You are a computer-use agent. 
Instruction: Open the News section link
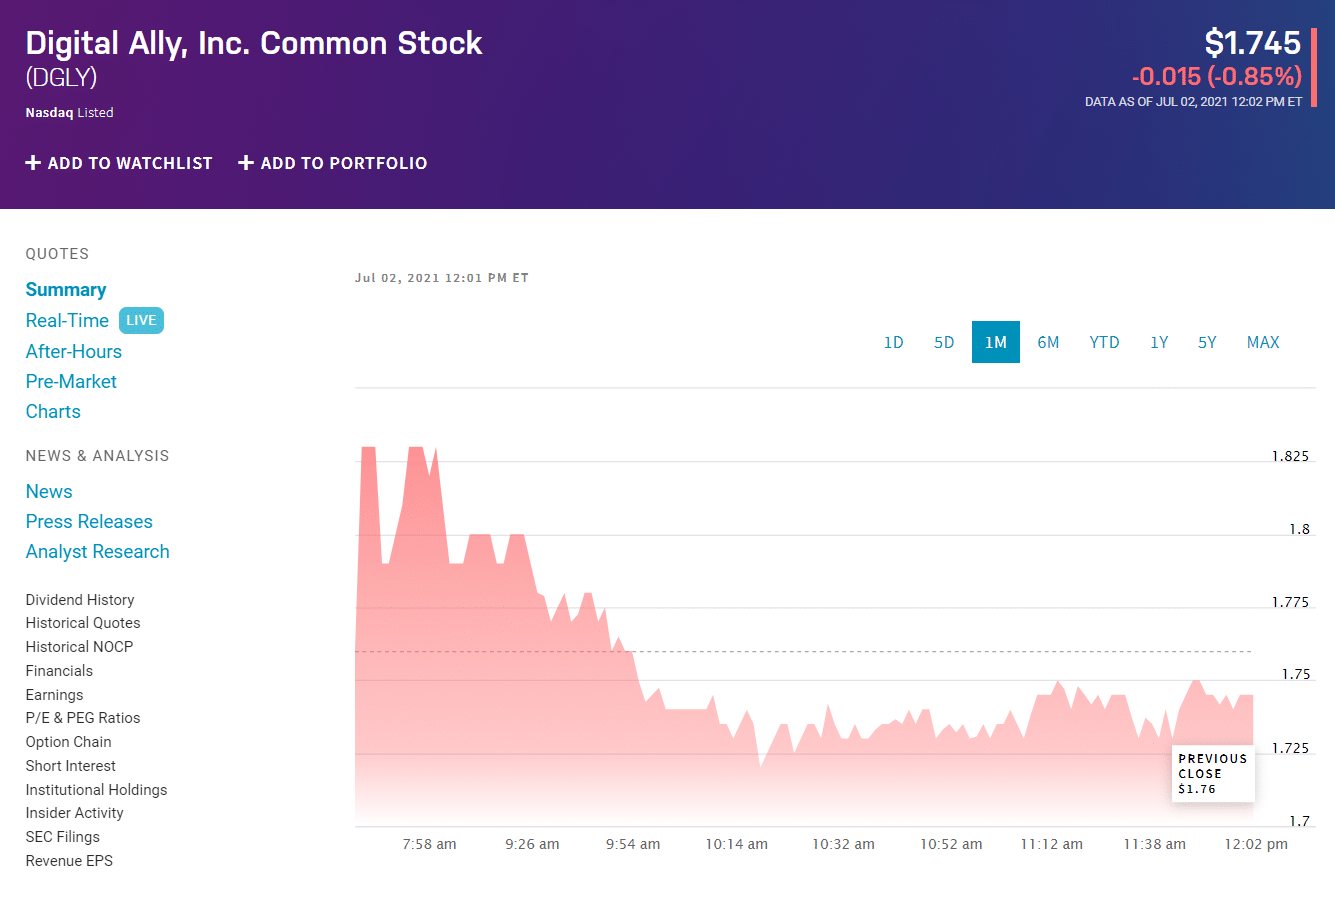[49, 491]
